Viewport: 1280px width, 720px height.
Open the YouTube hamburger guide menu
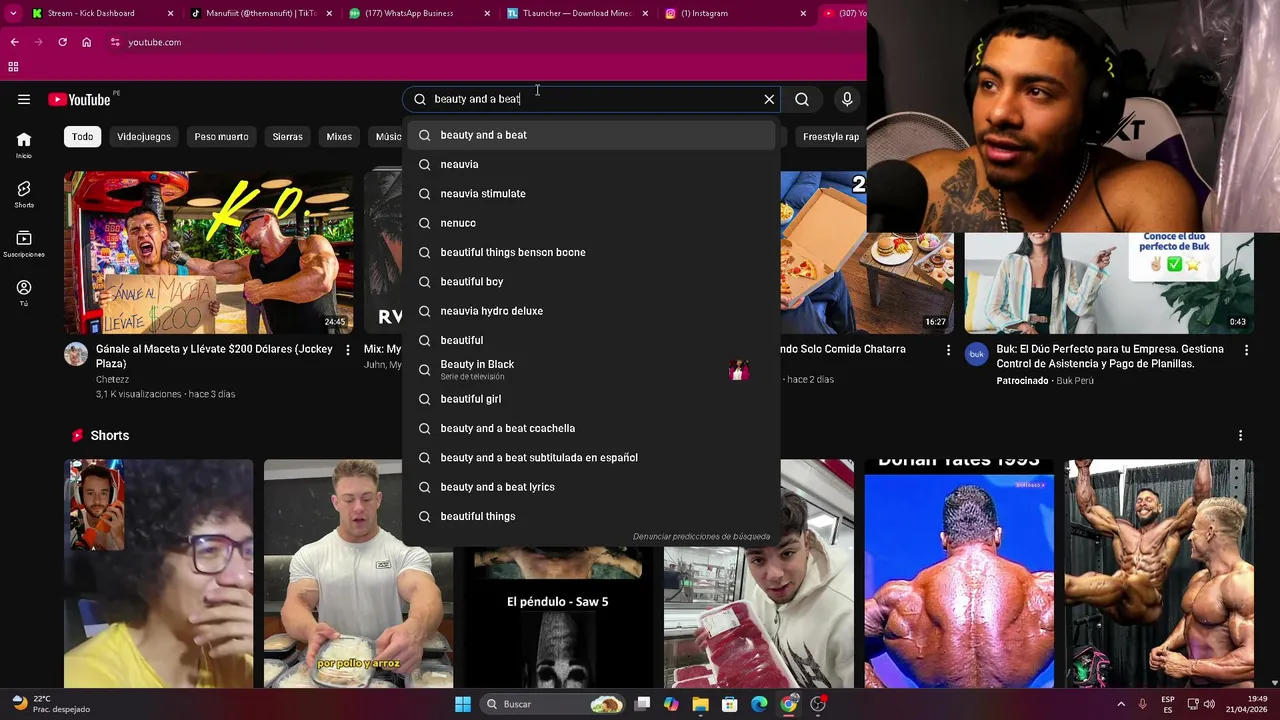pos(24,99)
